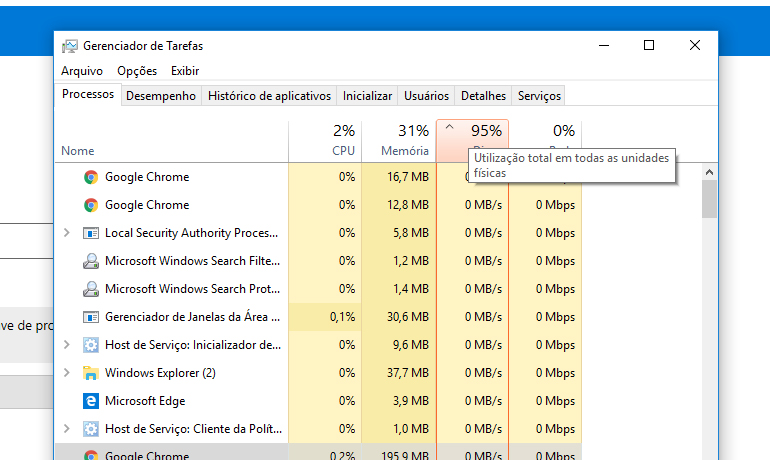Sort by the Memória column header

(399, 141)
